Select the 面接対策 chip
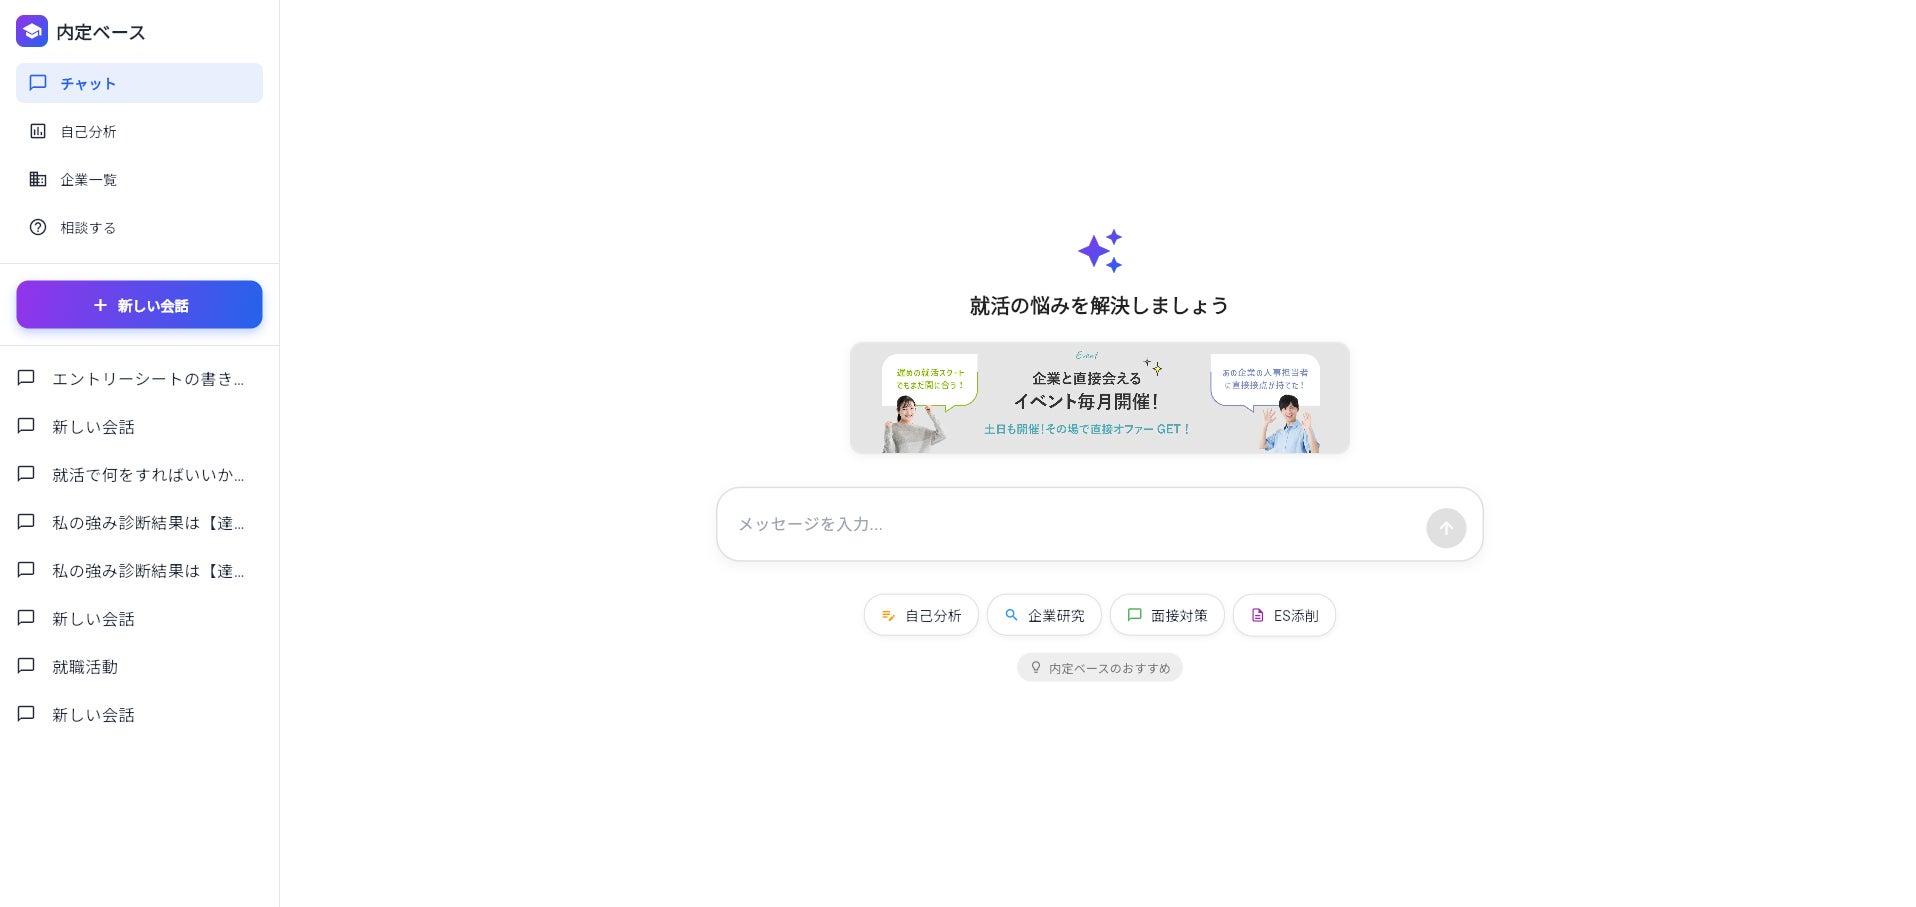This screenshot has height=907, width=1916. [1167, 615]
